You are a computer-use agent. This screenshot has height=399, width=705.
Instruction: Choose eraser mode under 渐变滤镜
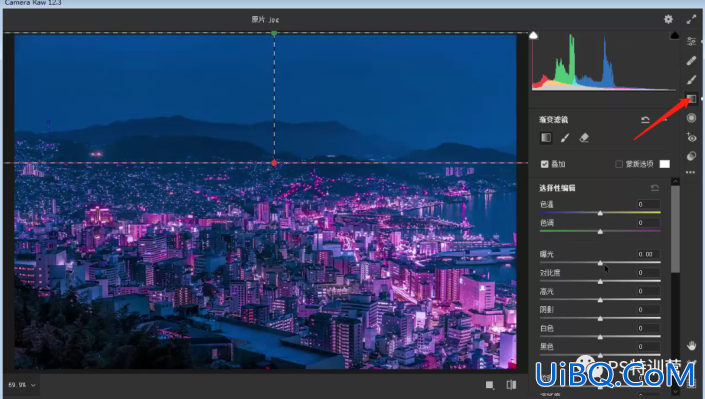click(584, 138)
